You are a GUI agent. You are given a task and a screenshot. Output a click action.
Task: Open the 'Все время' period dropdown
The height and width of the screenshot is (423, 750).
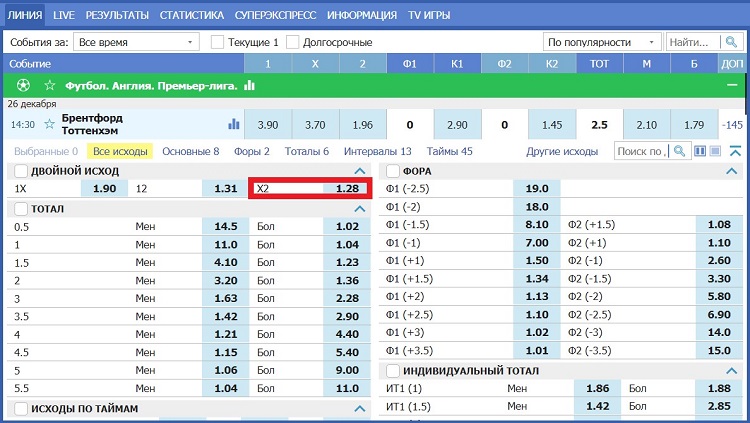[135, 42]
